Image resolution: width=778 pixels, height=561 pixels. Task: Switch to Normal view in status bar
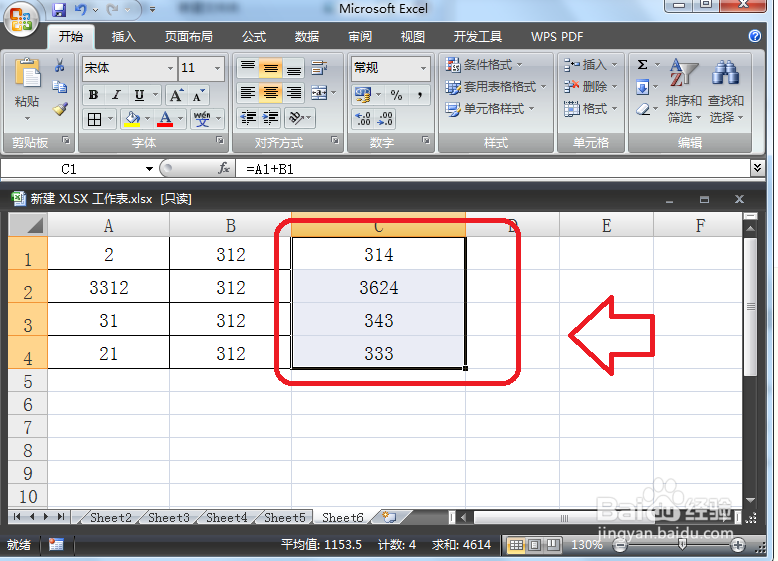(516, 545)
